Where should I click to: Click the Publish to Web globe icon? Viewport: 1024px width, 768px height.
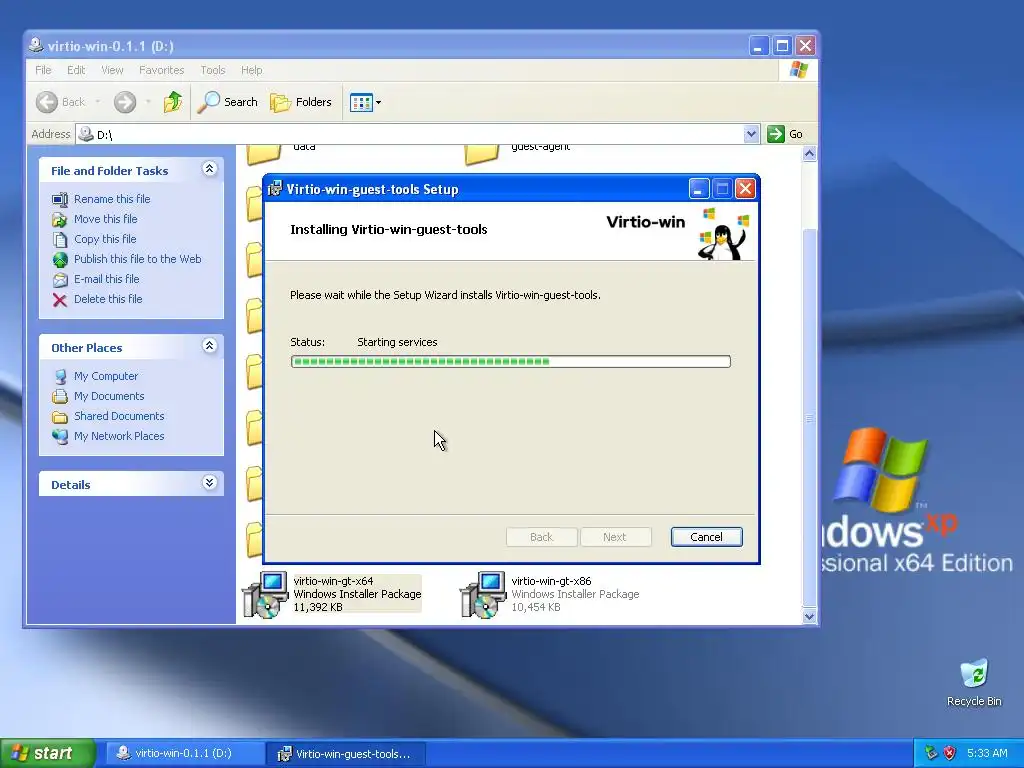(59, 260)
